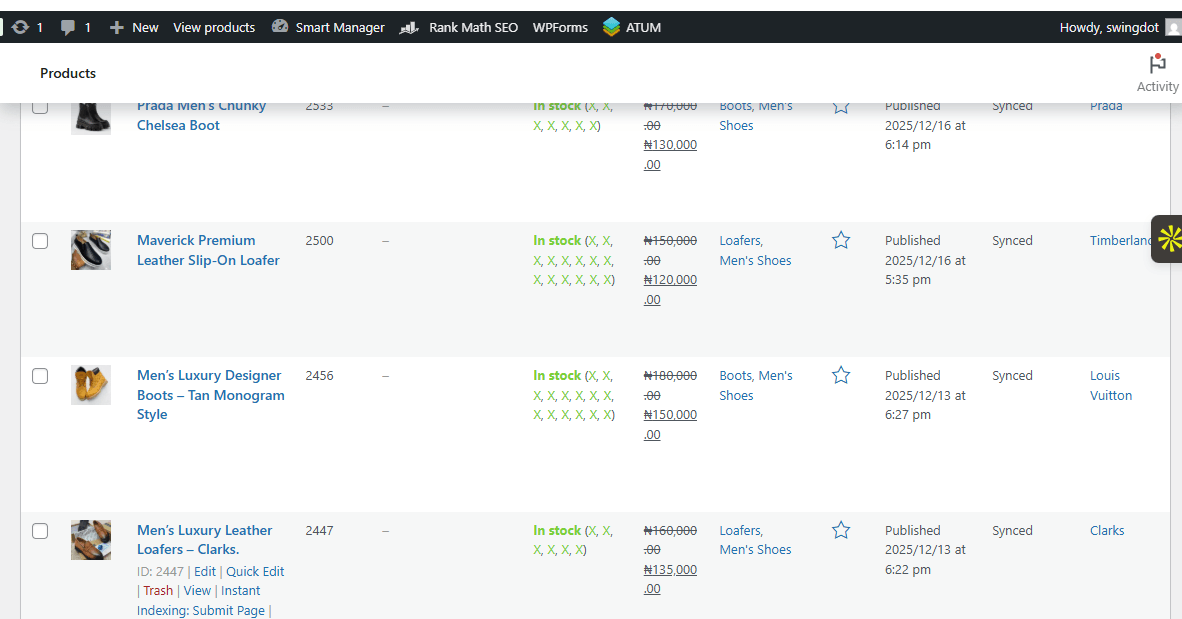Viewport: 1182px width, 619px height.
Task: Toggle featured star for Tan Monogram Boots
Action: 841,375
